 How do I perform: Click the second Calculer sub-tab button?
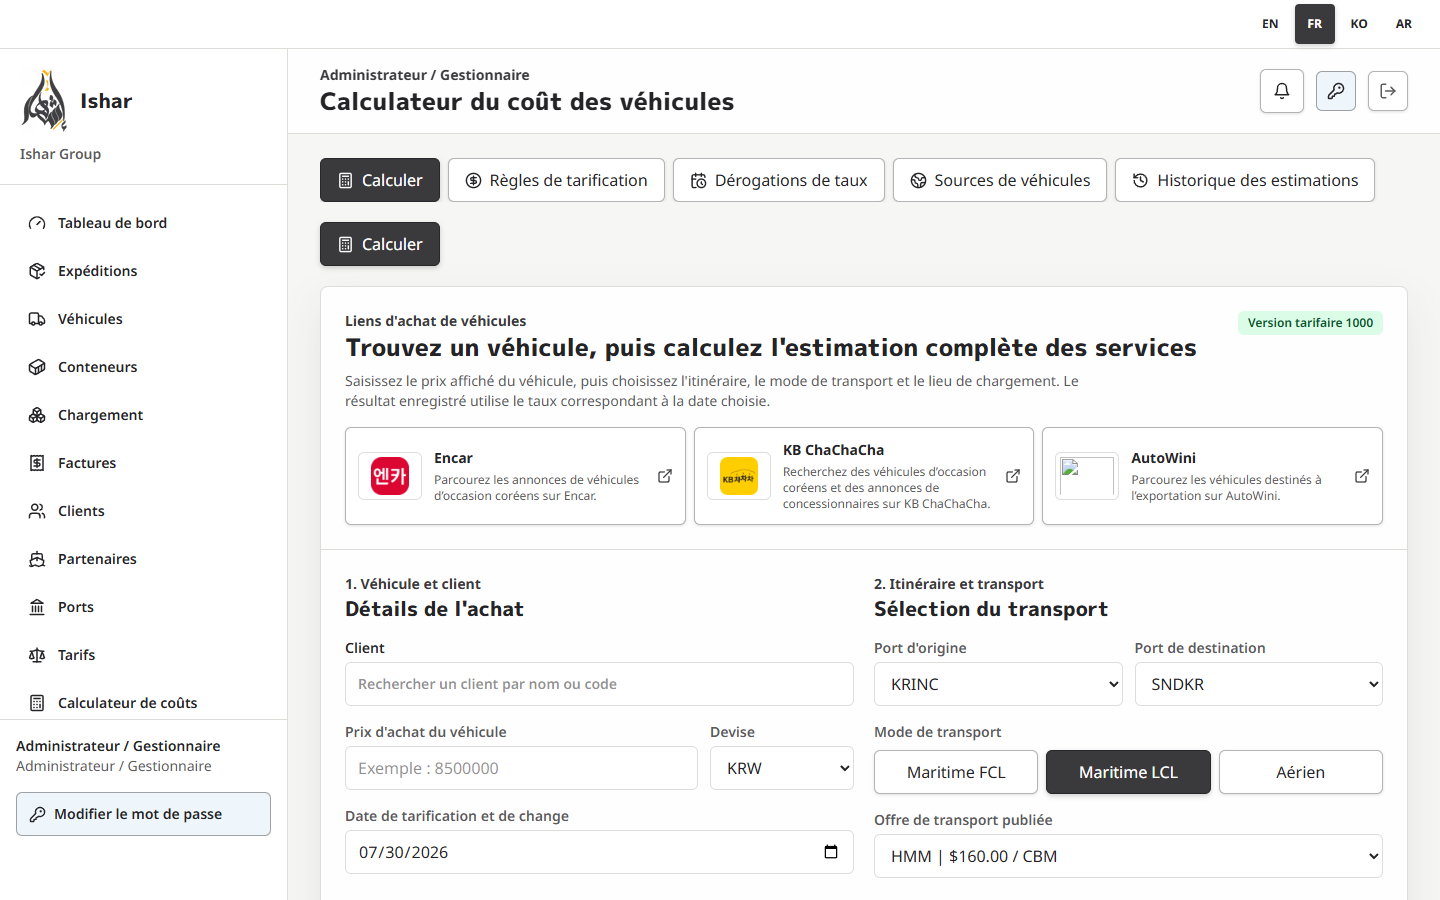click(x=380, y=244)
